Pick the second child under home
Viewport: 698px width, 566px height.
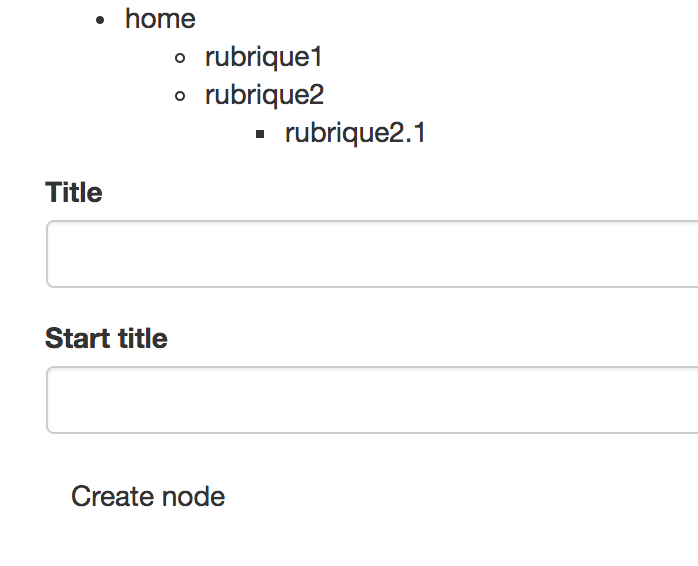click(264, 95)
